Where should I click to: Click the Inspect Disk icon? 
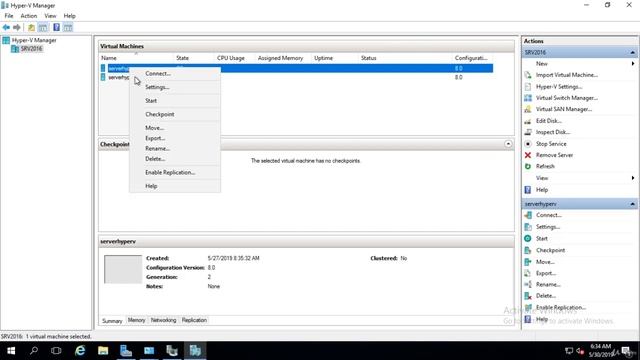click(x=528, y=132)
